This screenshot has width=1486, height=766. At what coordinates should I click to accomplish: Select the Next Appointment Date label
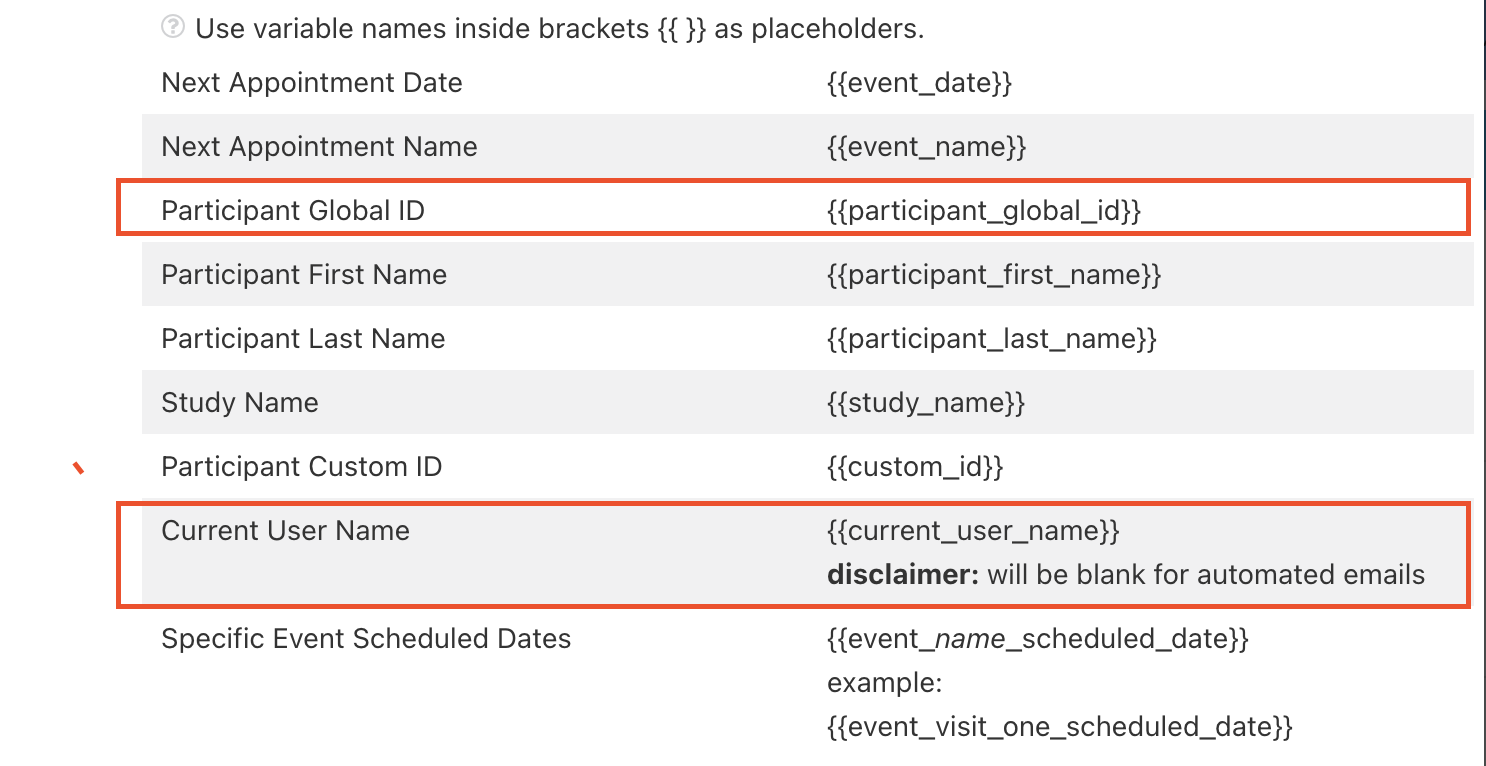pos(311,83)
